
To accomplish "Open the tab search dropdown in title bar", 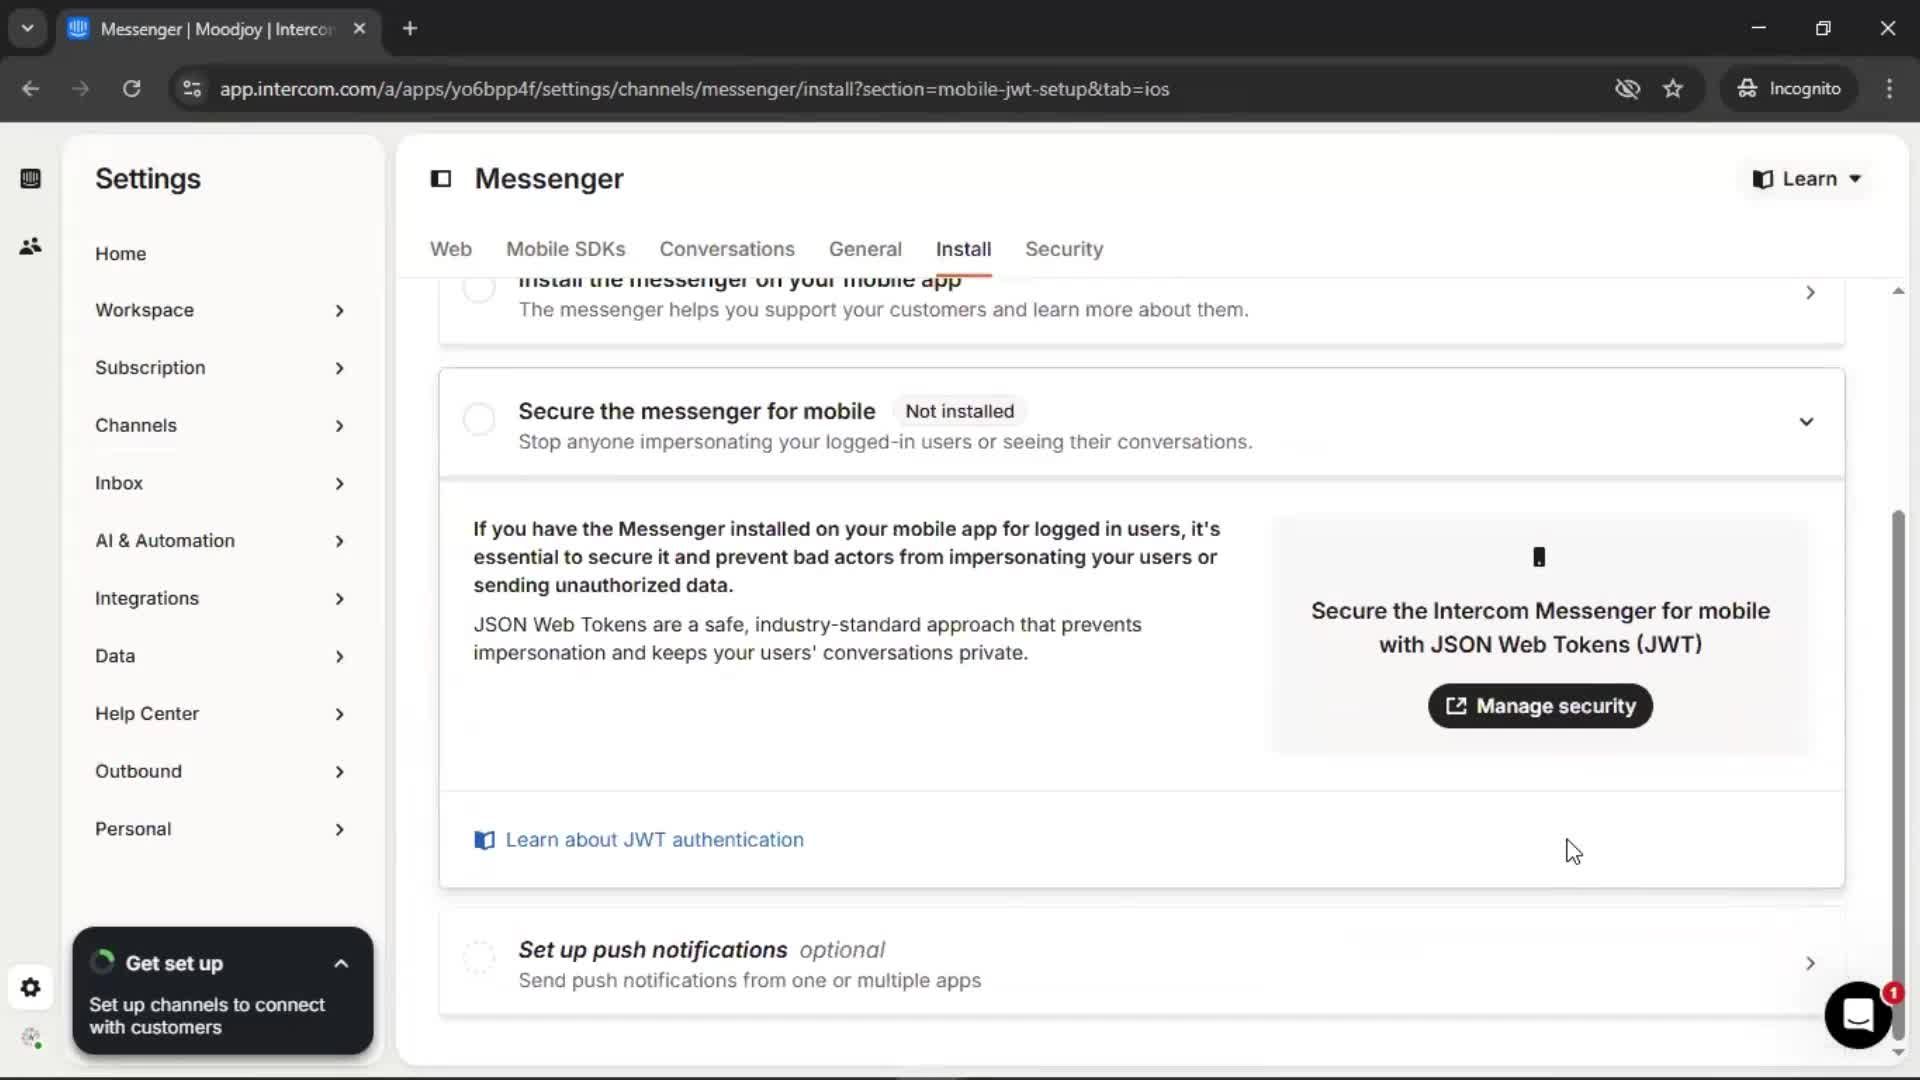I will (x=27, y=28).
